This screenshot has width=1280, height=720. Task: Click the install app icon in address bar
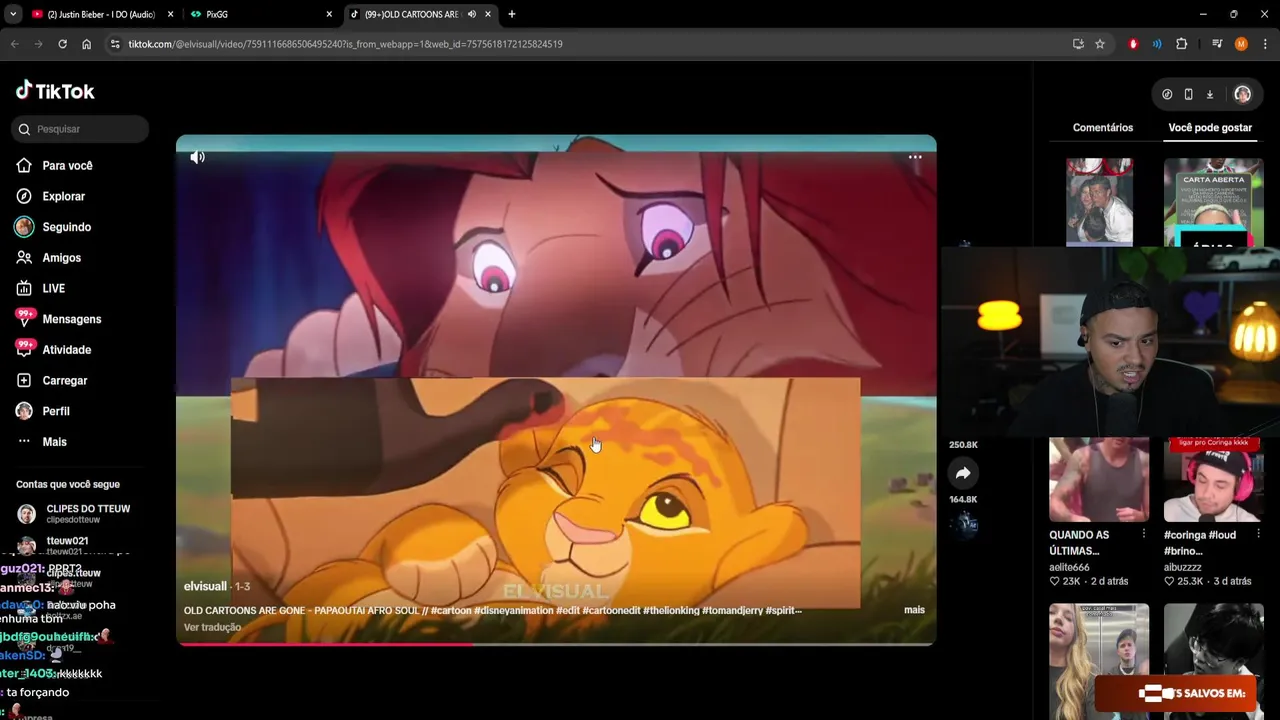[x=1078, y=44]
